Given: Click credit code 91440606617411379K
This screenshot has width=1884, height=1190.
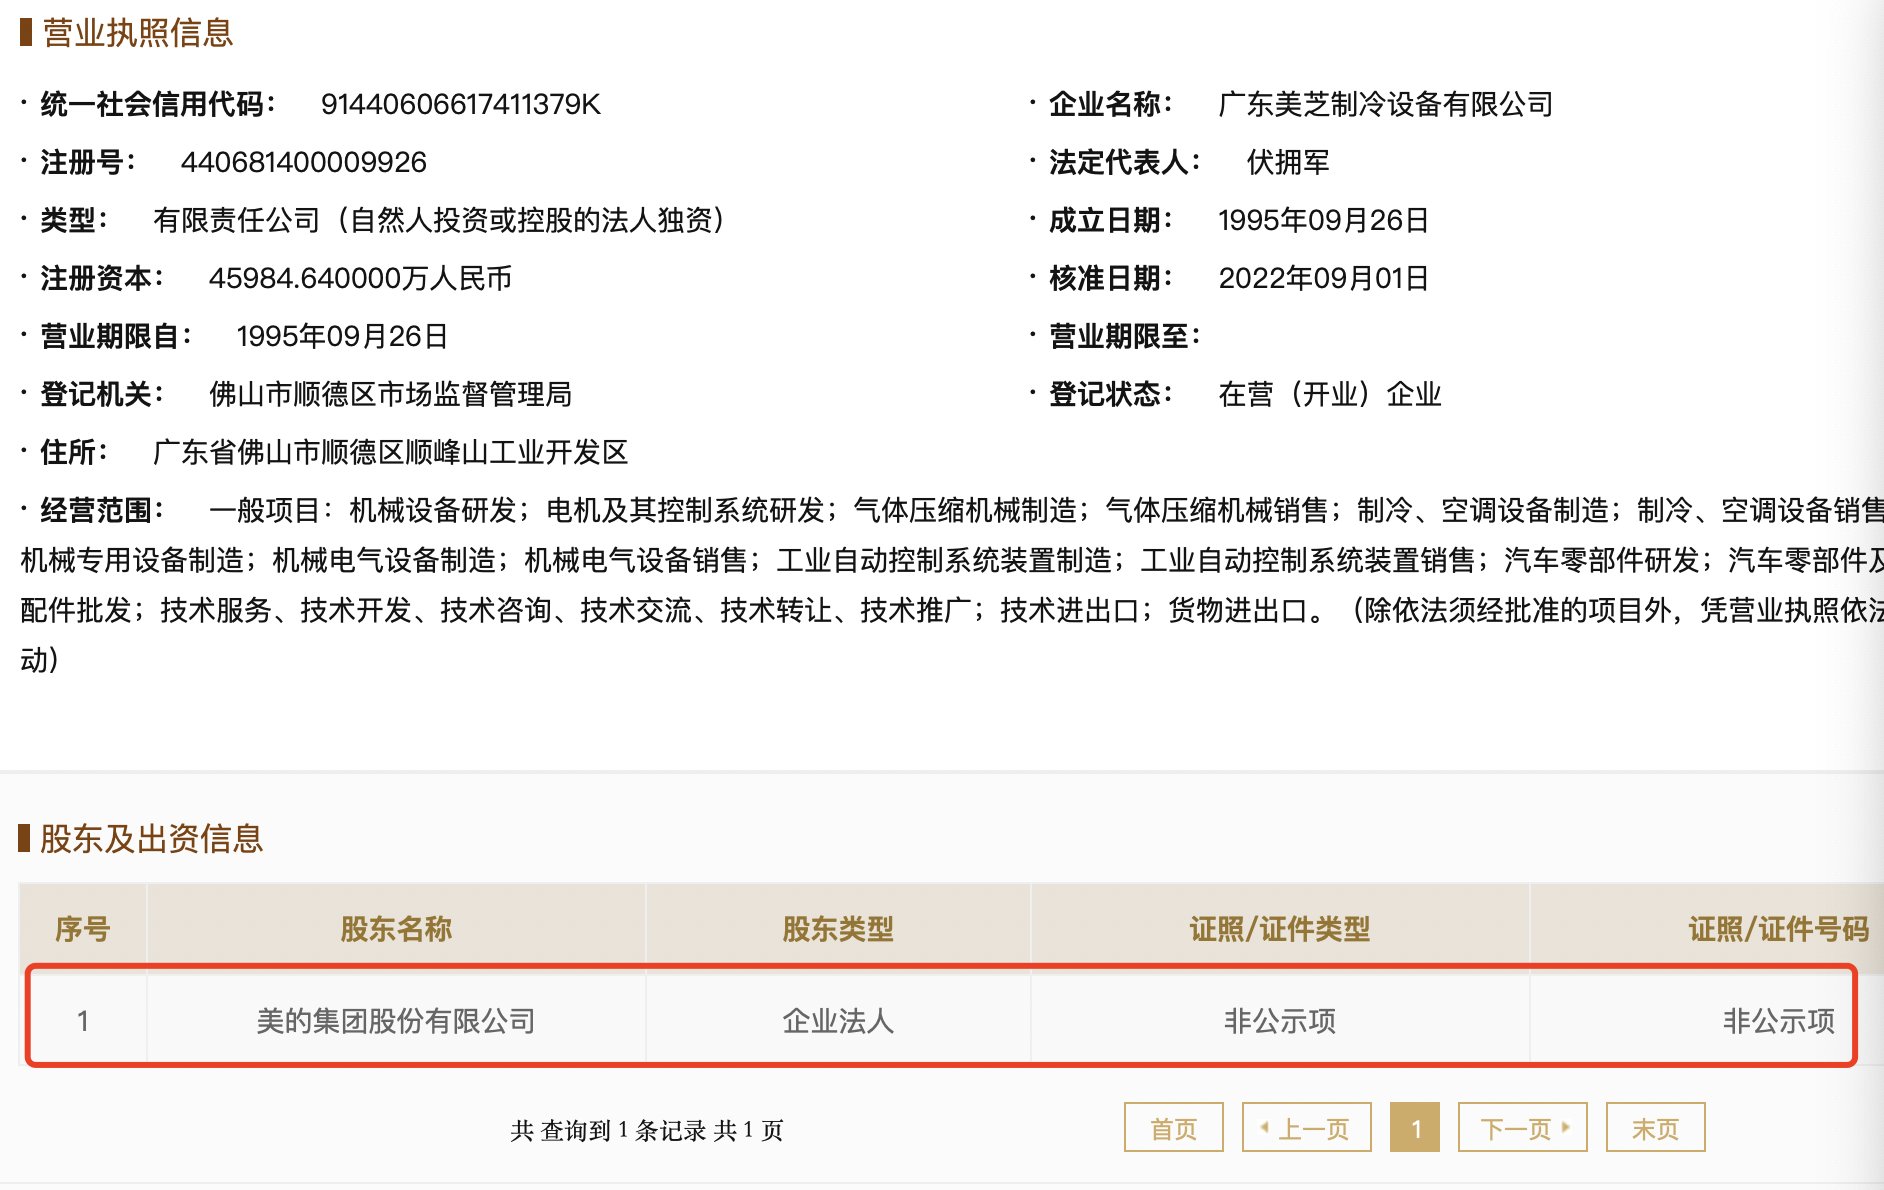Looking at the screenshot, I should click(x=460, y=104).
